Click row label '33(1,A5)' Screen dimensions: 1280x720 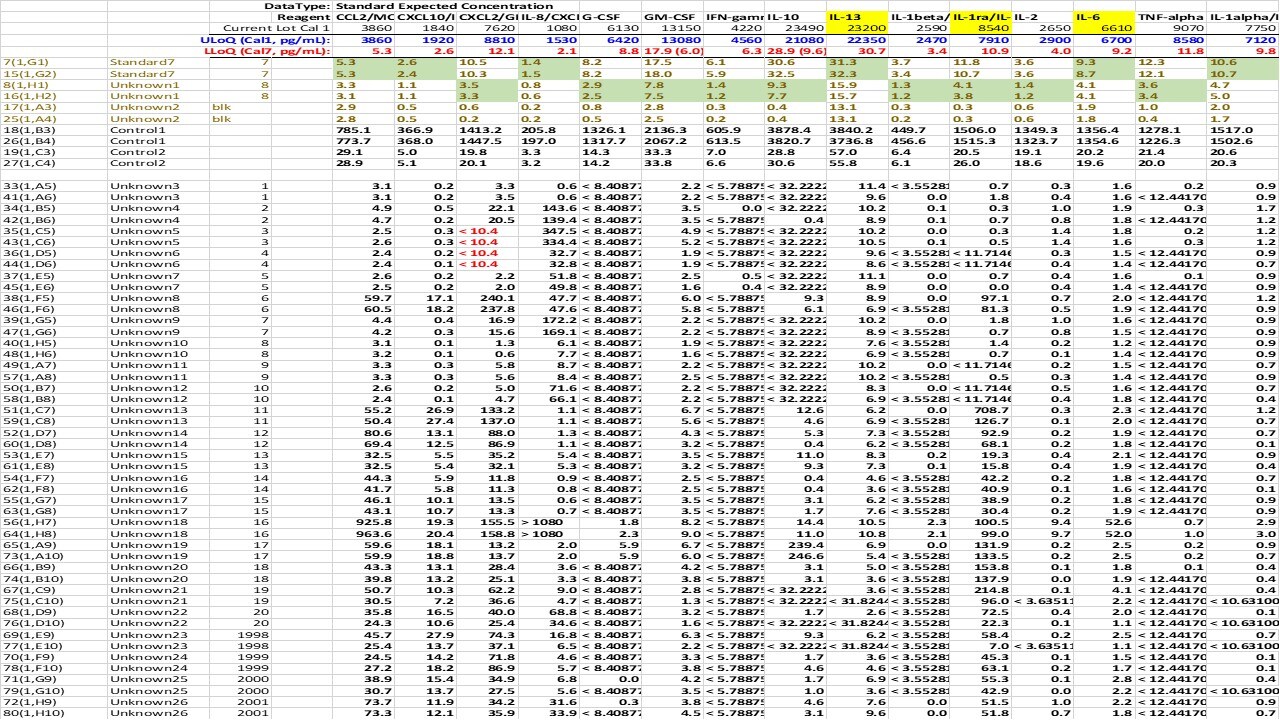27,186
